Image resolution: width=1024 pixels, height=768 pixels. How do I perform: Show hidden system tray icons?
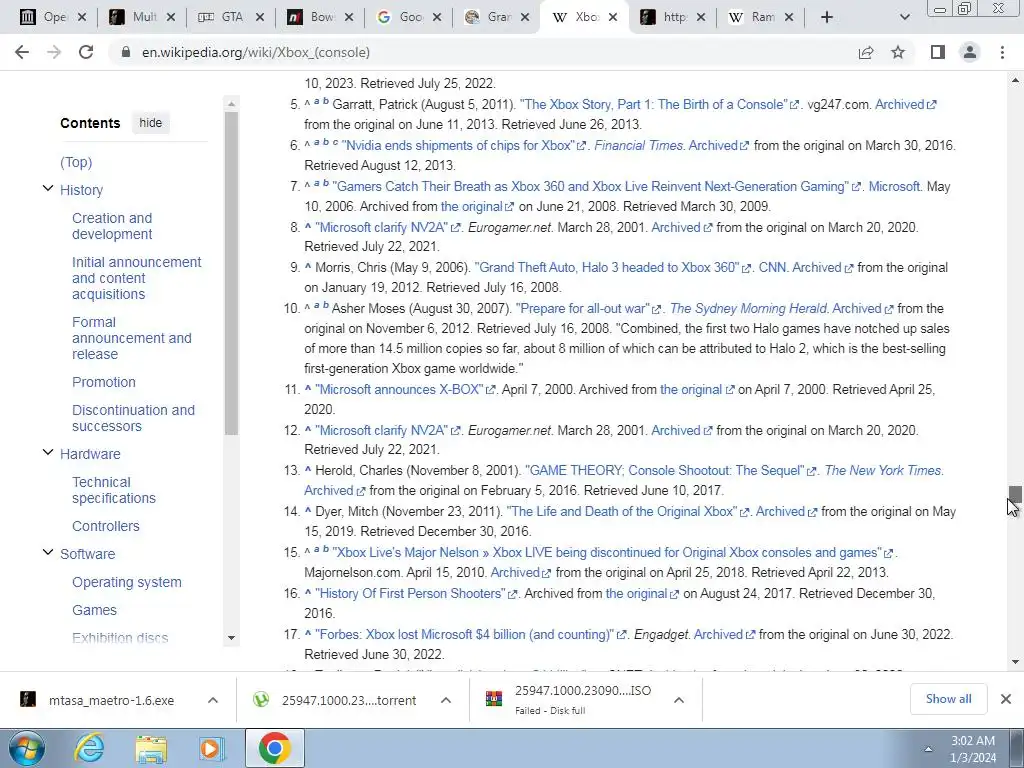[x=928, y=749]
